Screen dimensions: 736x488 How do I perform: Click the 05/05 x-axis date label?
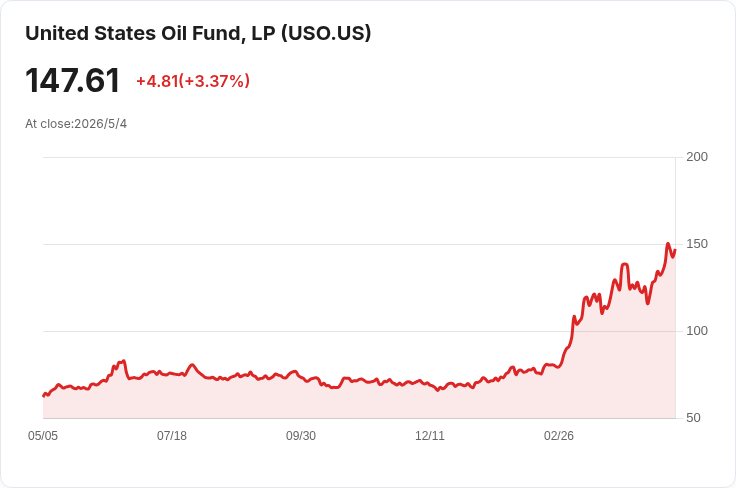coord(43,436)
